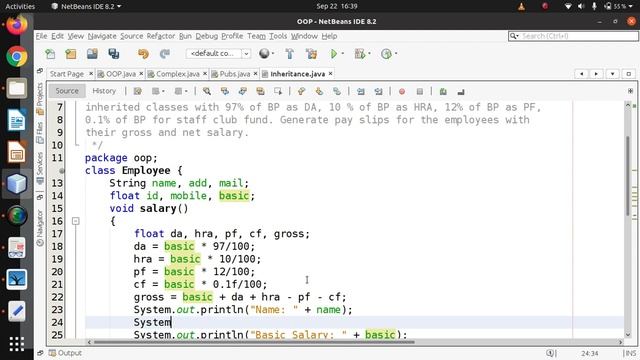640x360 pixels.
Task: Click the Clean and Build Project icon
Action: tap(311, 54)
